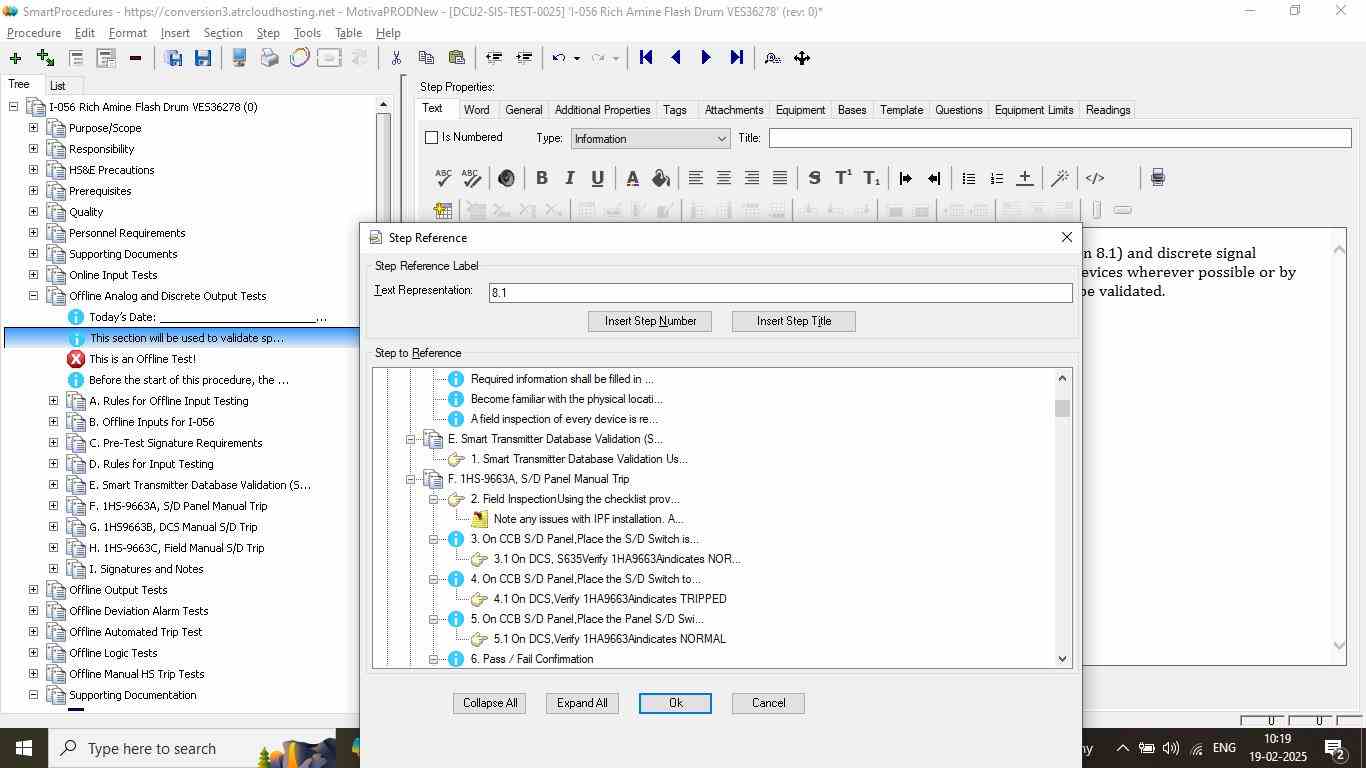Switch to the Word tab

476,110
